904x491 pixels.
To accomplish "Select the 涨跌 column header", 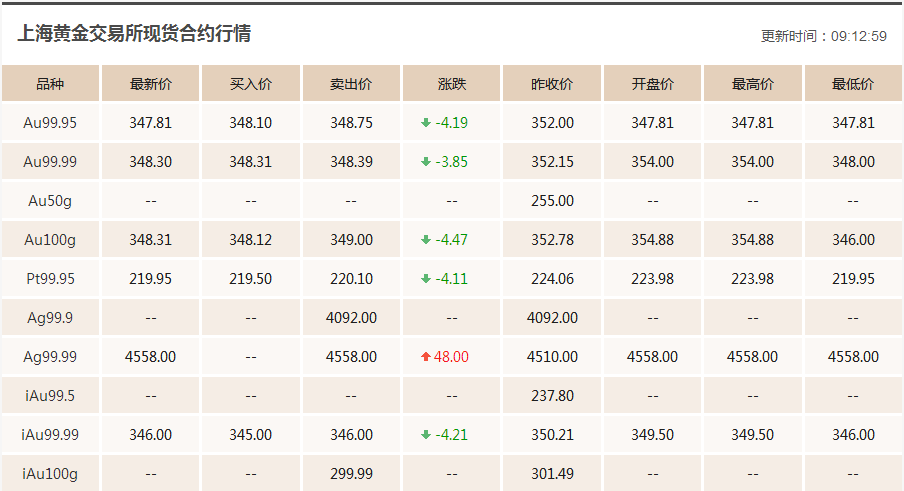I will click(x=451, y=84).
